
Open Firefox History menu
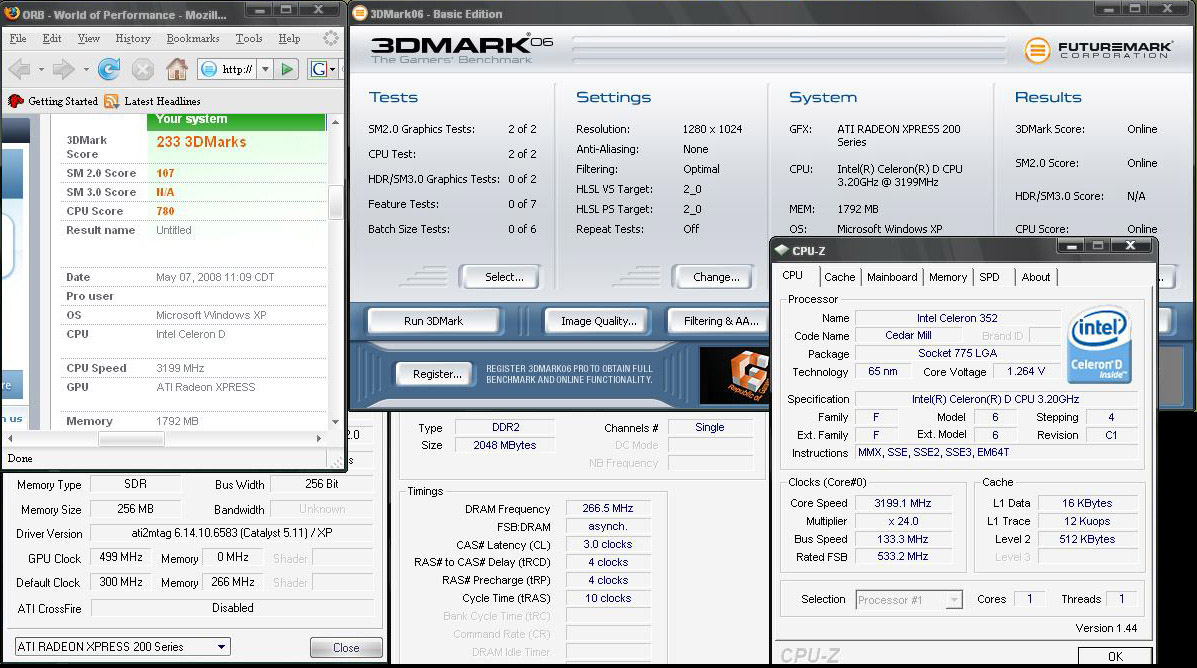[133, 38]
